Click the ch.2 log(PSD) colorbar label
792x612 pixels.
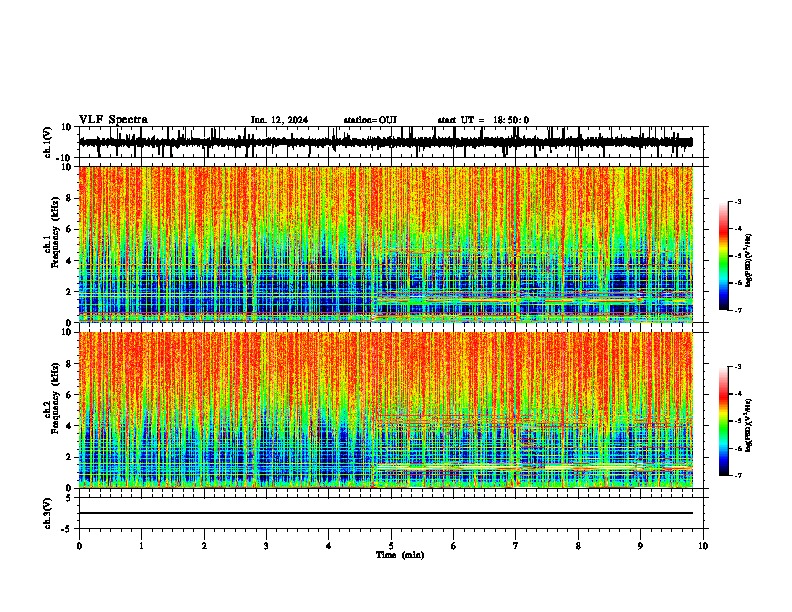coord(749,426)
